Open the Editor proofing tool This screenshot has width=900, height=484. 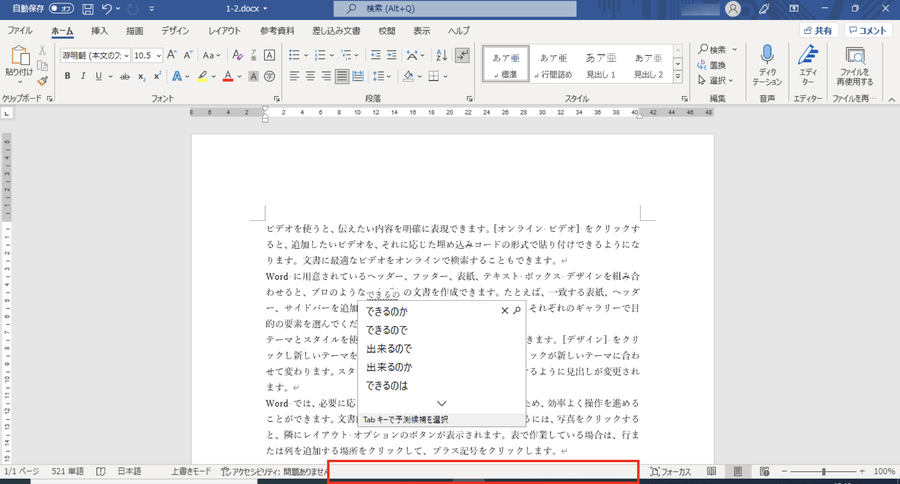point(810,55)
